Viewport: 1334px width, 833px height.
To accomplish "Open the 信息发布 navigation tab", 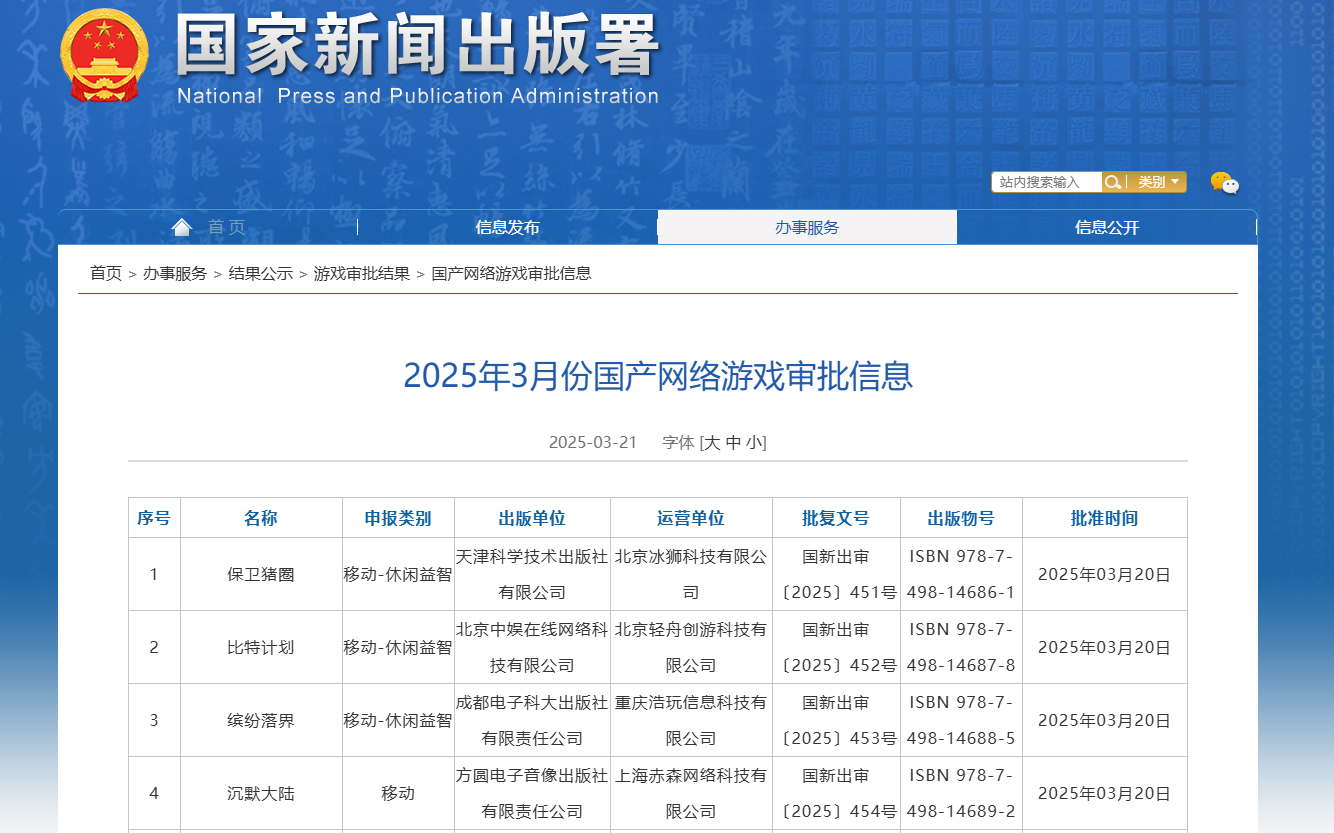I will click(507, 228).
